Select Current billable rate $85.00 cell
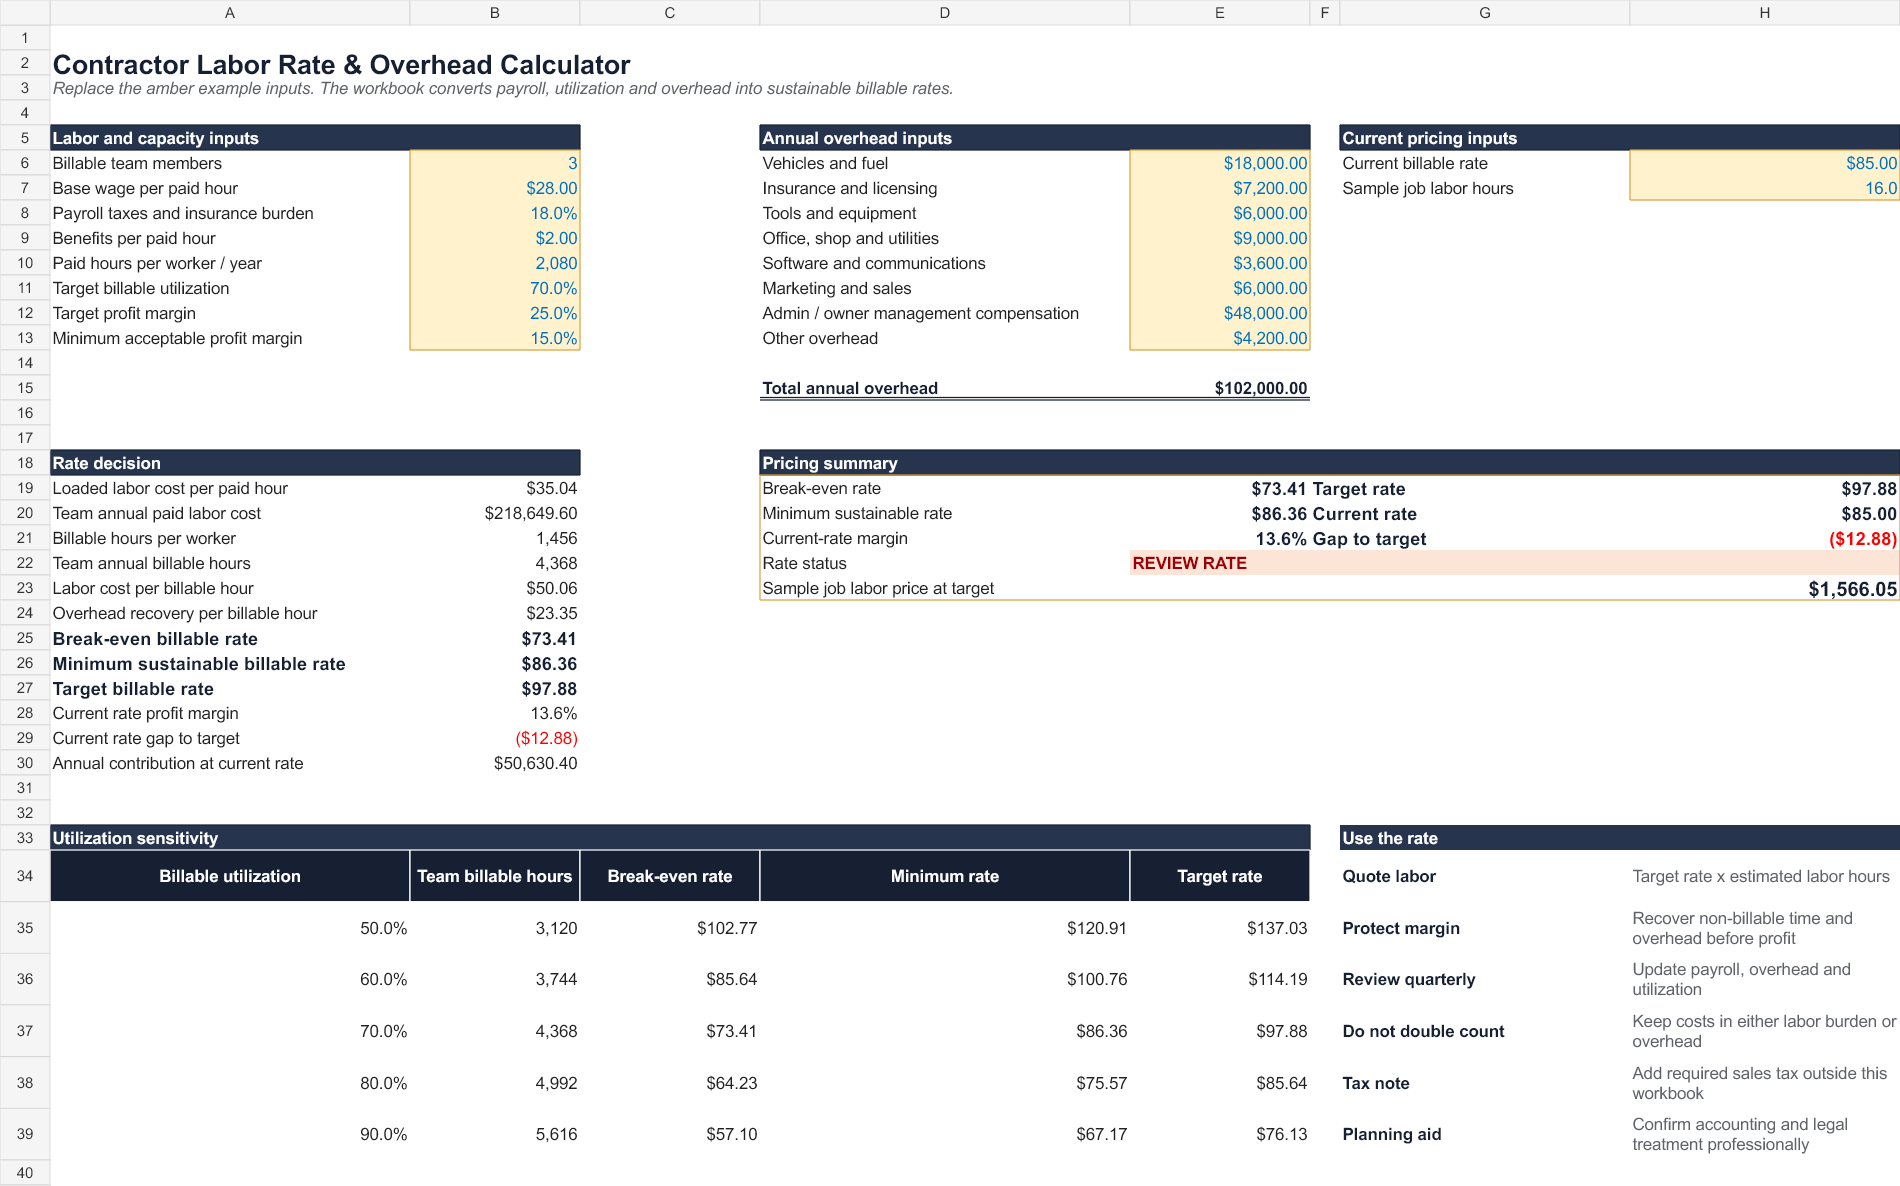Viewport: 1900px width, 1186px height. pyautogui.click(x=1765, y=163)
